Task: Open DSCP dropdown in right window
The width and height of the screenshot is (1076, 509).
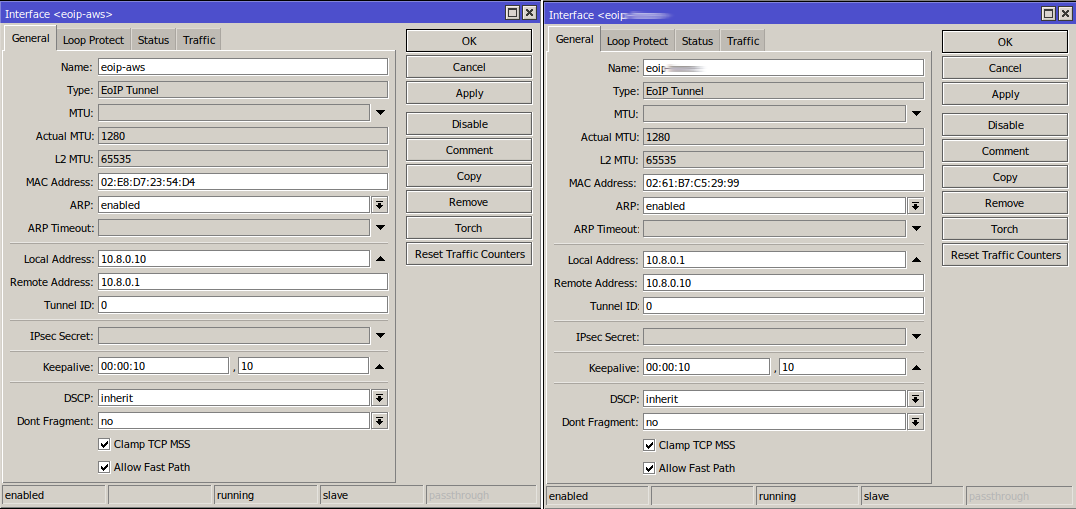Action: (x=915, y=399)
